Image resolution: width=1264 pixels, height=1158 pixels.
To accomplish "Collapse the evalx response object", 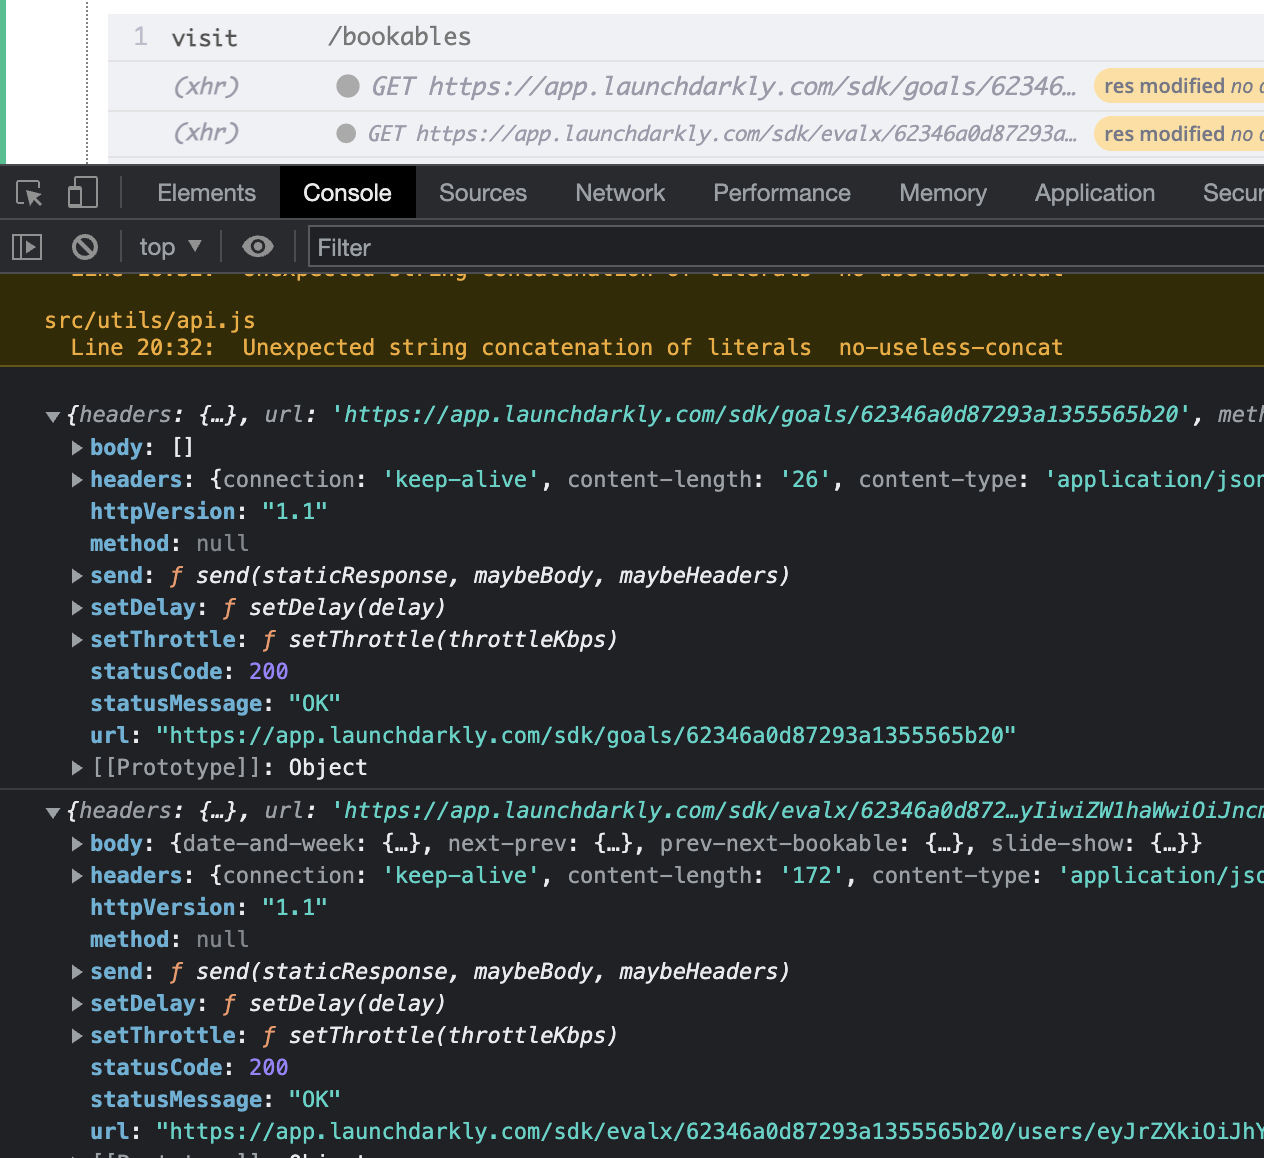I will click(x=53, y=812).
